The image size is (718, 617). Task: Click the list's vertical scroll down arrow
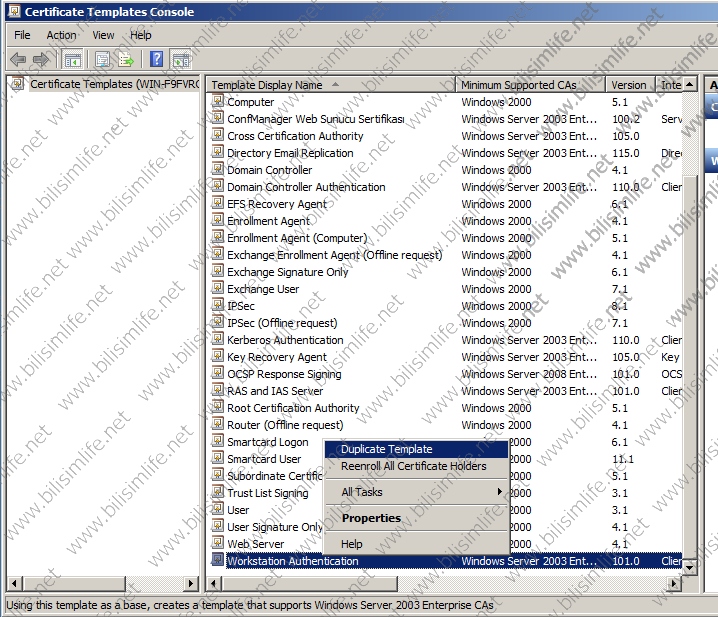coord(690,568)
